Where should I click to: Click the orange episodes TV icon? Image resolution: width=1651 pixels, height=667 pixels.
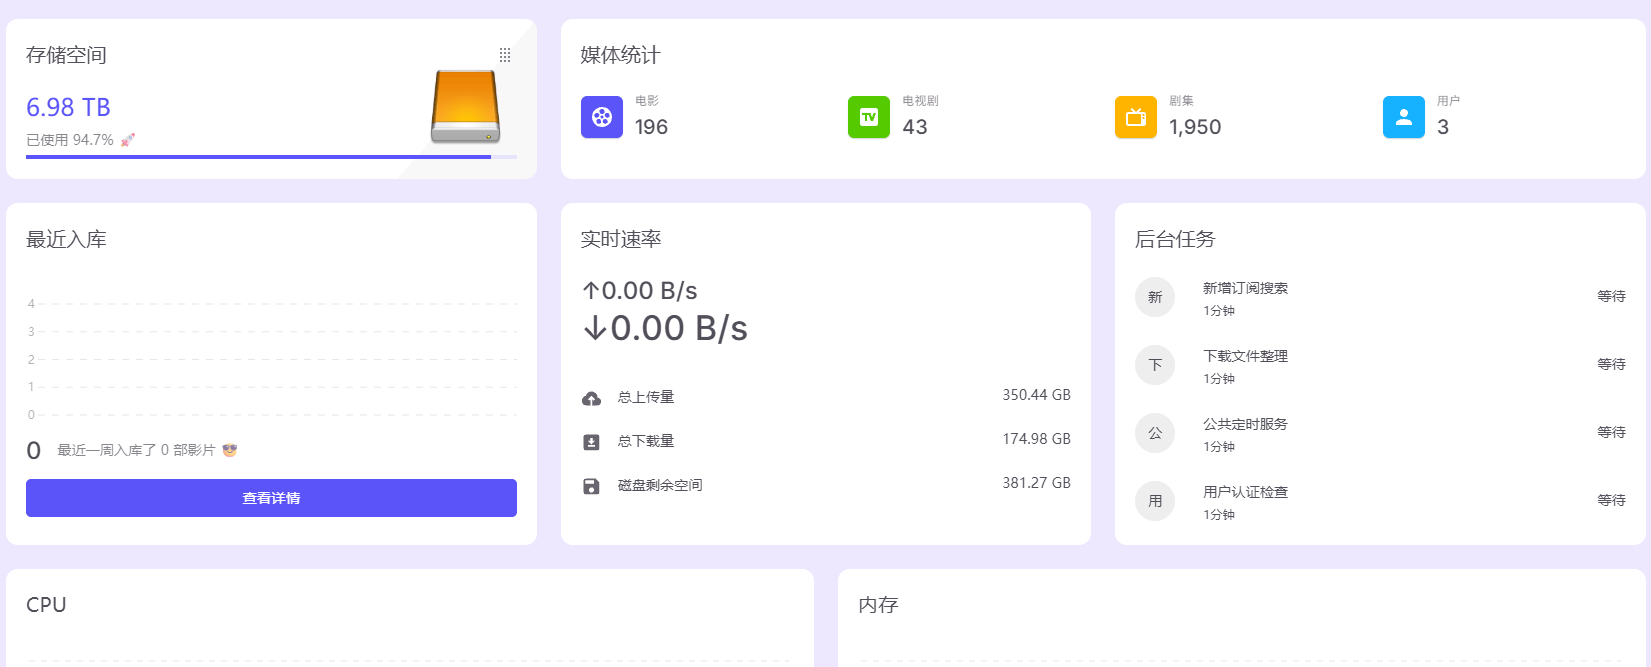[1136, 117]
